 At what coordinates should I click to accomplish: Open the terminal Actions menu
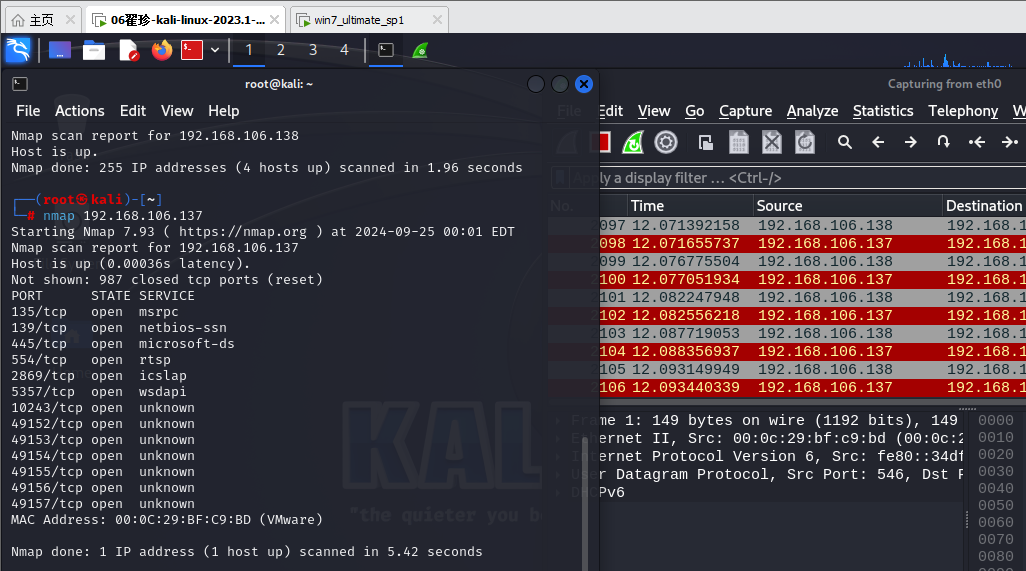tap(80, 111)
